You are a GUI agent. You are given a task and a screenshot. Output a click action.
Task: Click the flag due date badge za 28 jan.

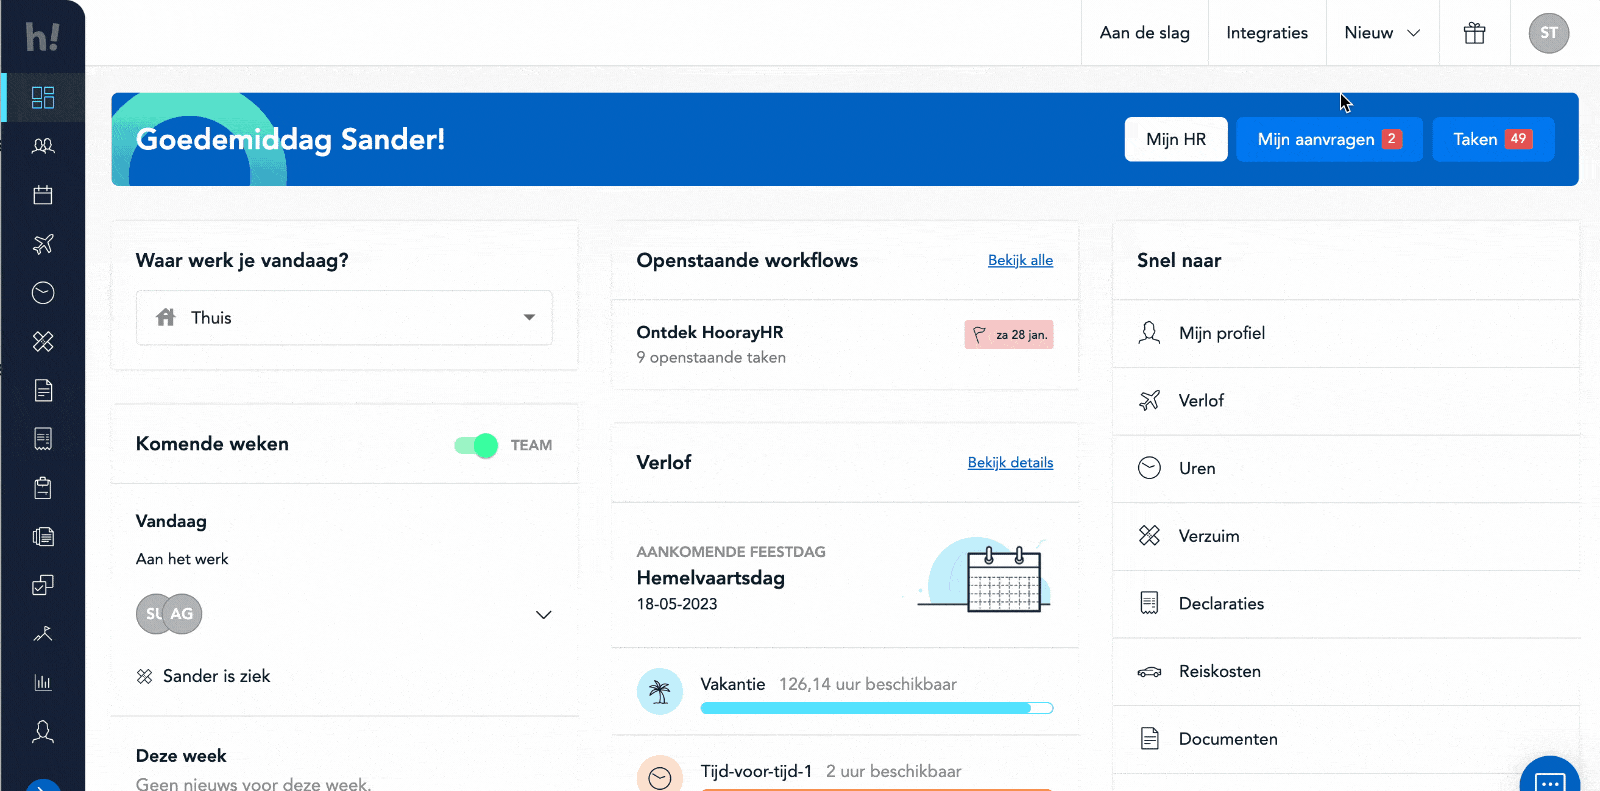1009,335
